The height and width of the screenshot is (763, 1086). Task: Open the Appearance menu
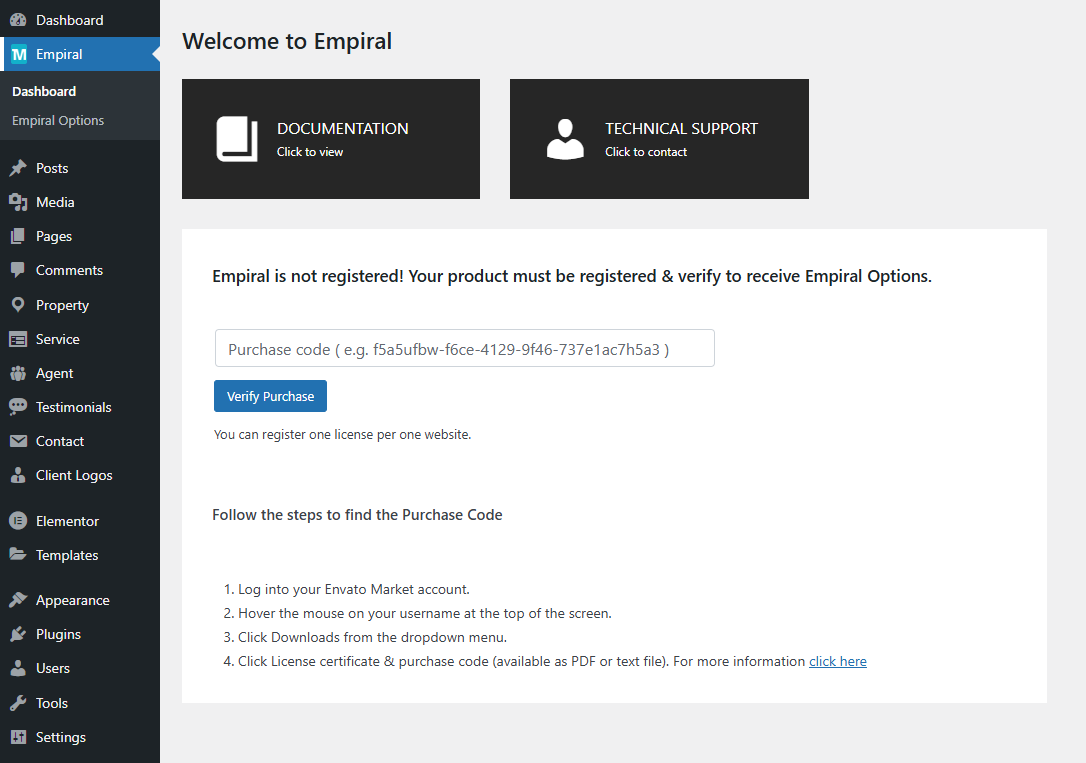(80, 600)
